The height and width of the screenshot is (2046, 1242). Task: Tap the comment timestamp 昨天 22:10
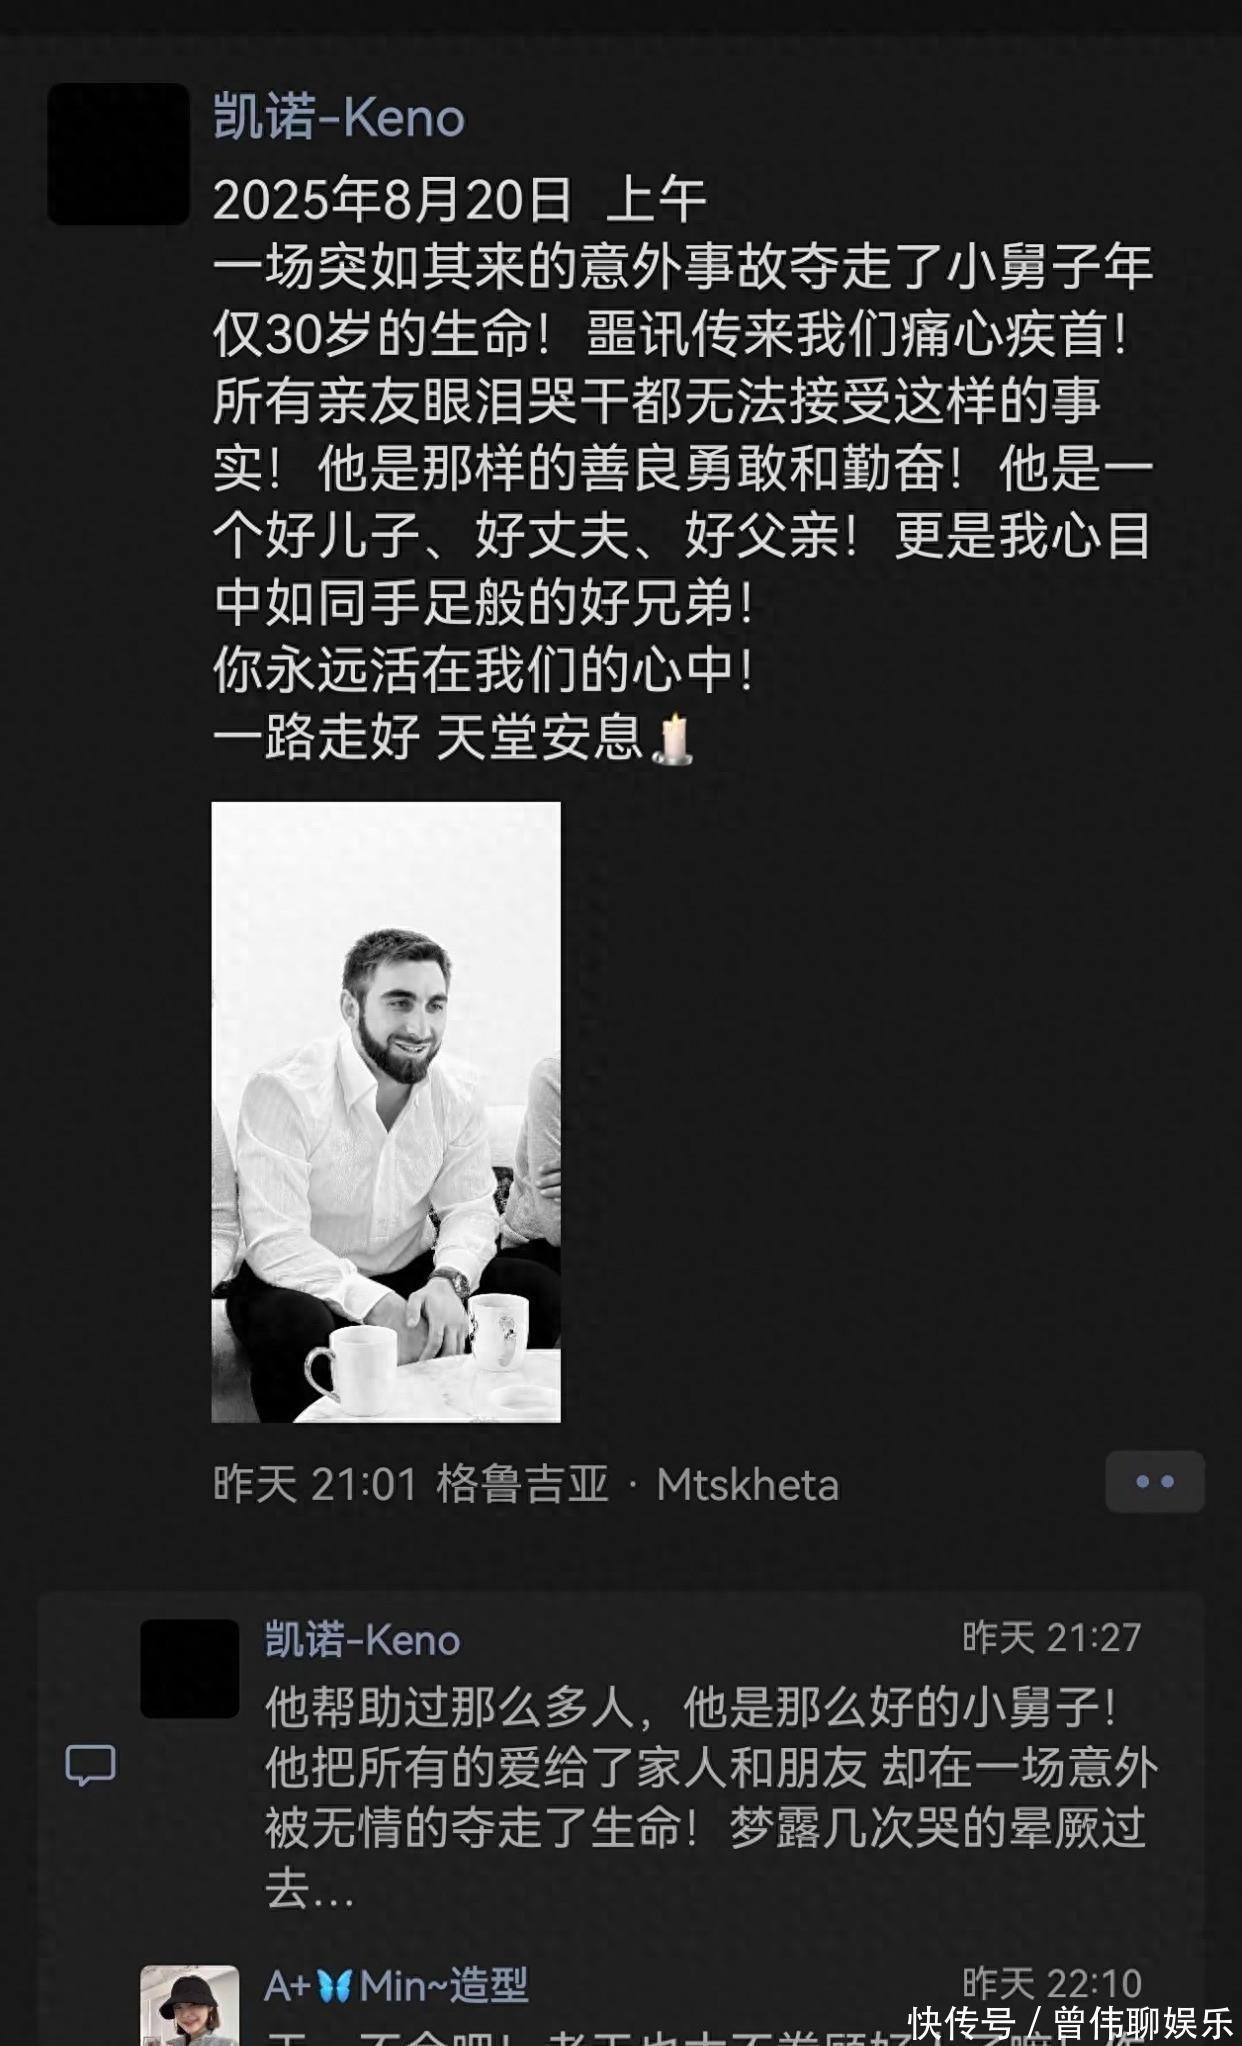click(1051, 1983)
